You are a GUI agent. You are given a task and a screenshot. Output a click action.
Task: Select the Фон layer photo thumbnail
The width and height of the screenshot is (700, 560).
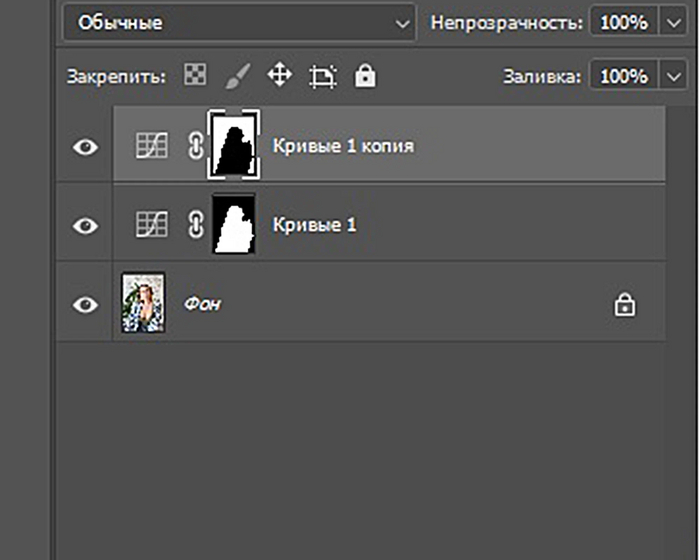click(142, 303)
